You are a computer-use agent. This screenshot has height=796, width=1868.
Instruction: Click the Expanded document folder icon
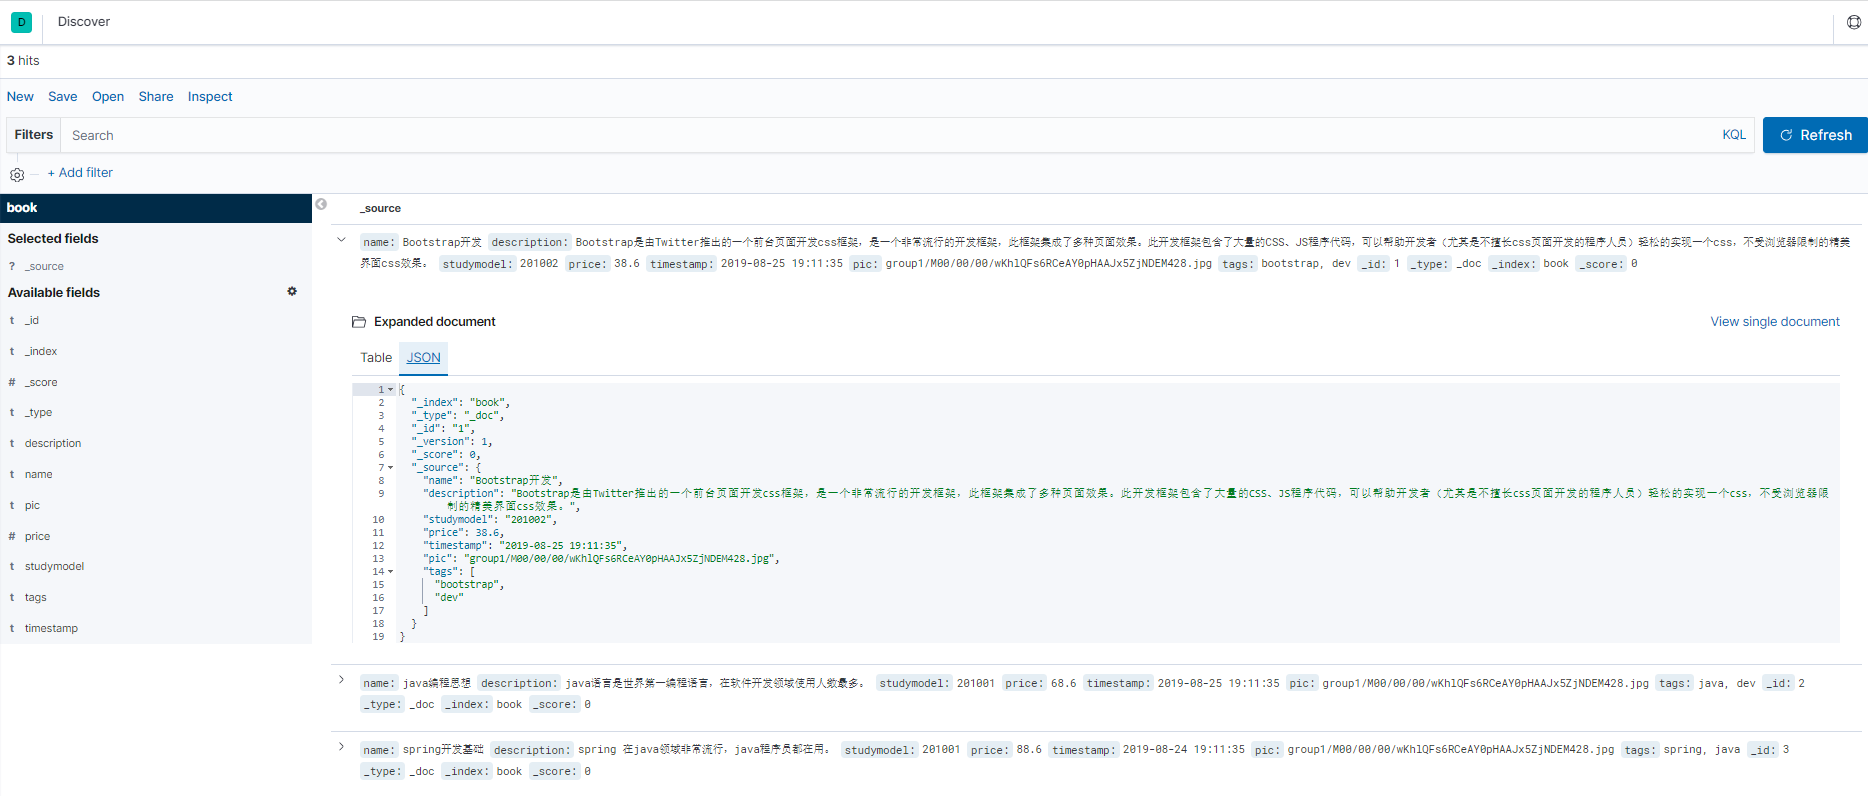(x=359, y=322)
